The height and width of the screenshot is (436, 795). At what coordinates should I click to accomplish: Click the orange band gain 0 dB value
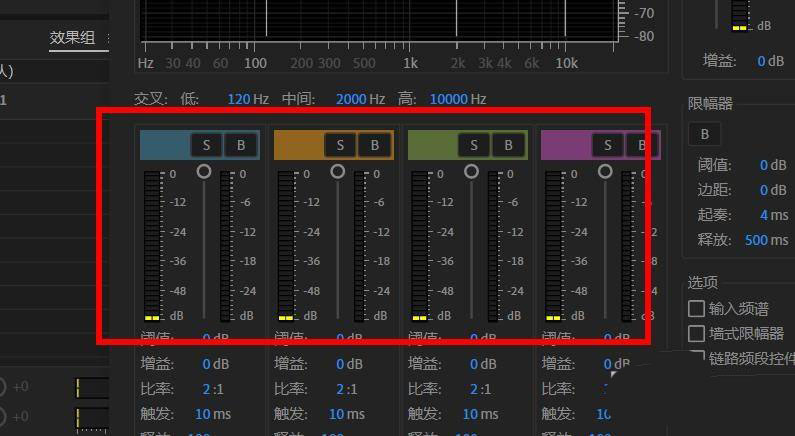[x=340, y=364]
